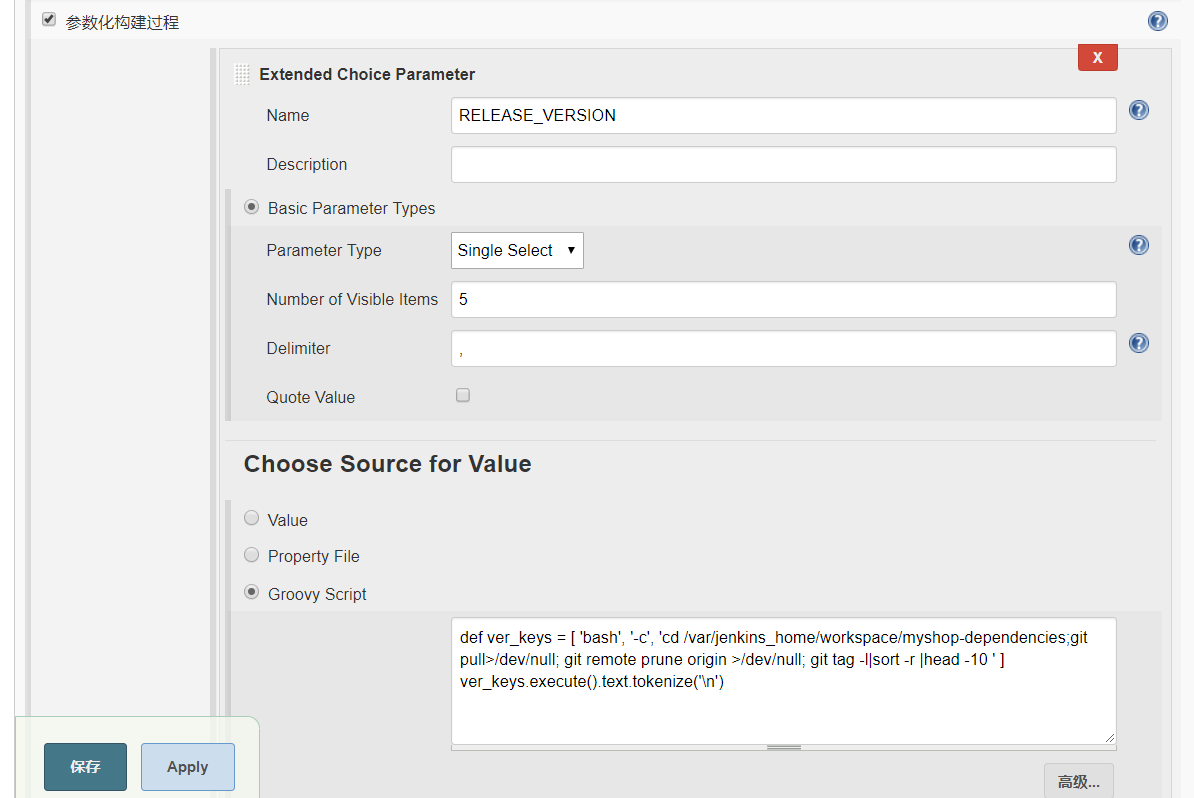Open the Single Select parameter type dropdown

pos(517,250)
